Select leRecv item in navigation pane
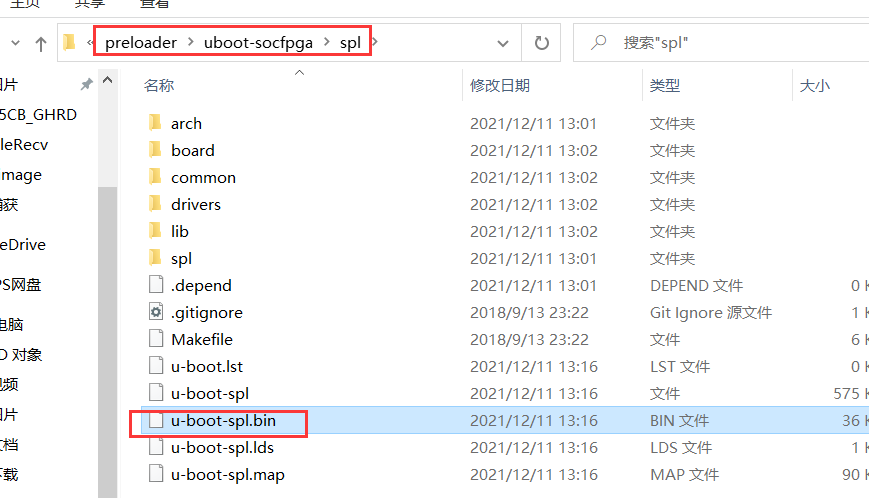The width and height of the screenshot is (869, 498). pos(24,145)
